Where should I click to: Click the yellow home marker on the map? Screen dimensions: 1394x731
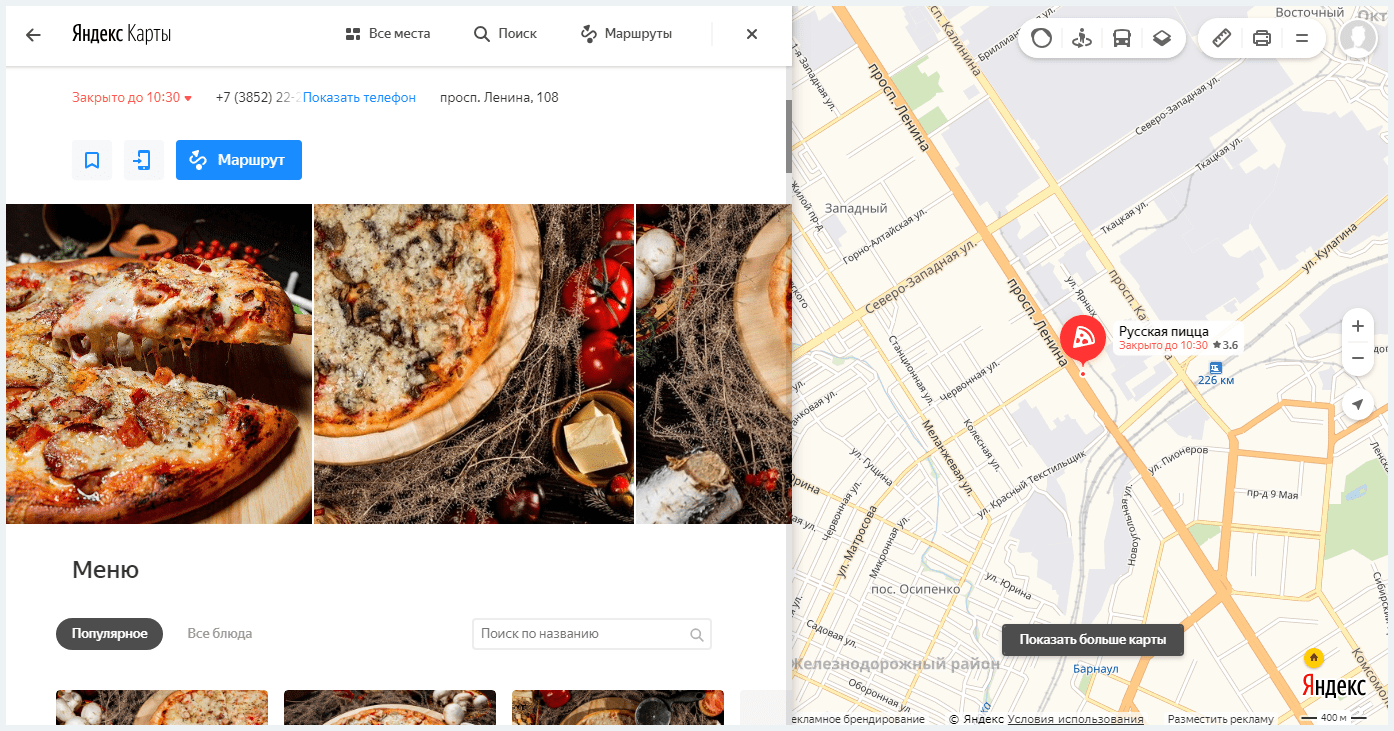1314,658
